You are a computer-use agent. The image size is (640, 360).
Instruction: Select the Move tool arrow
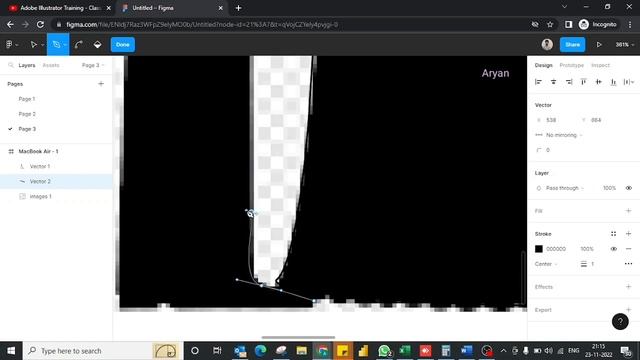(x=33, y=44)
